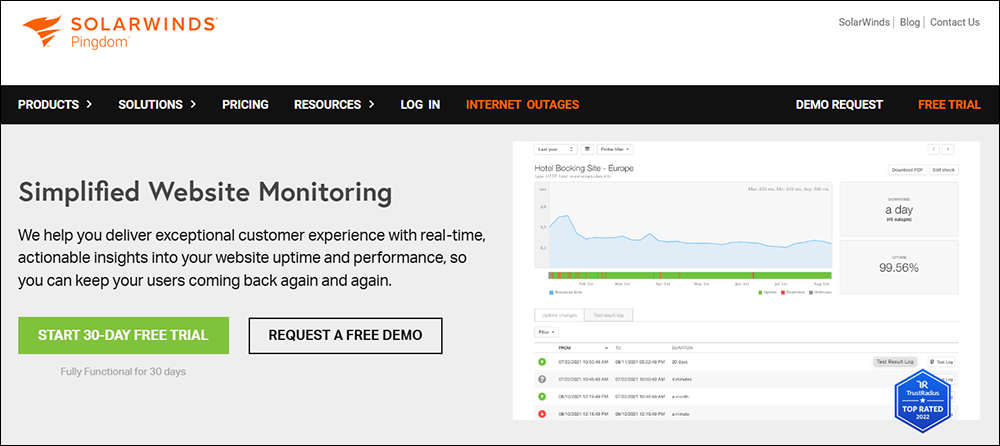Select the Uptime changes tab
The height and width of the screenshot is (446, 1000).
tap(560, 315)
